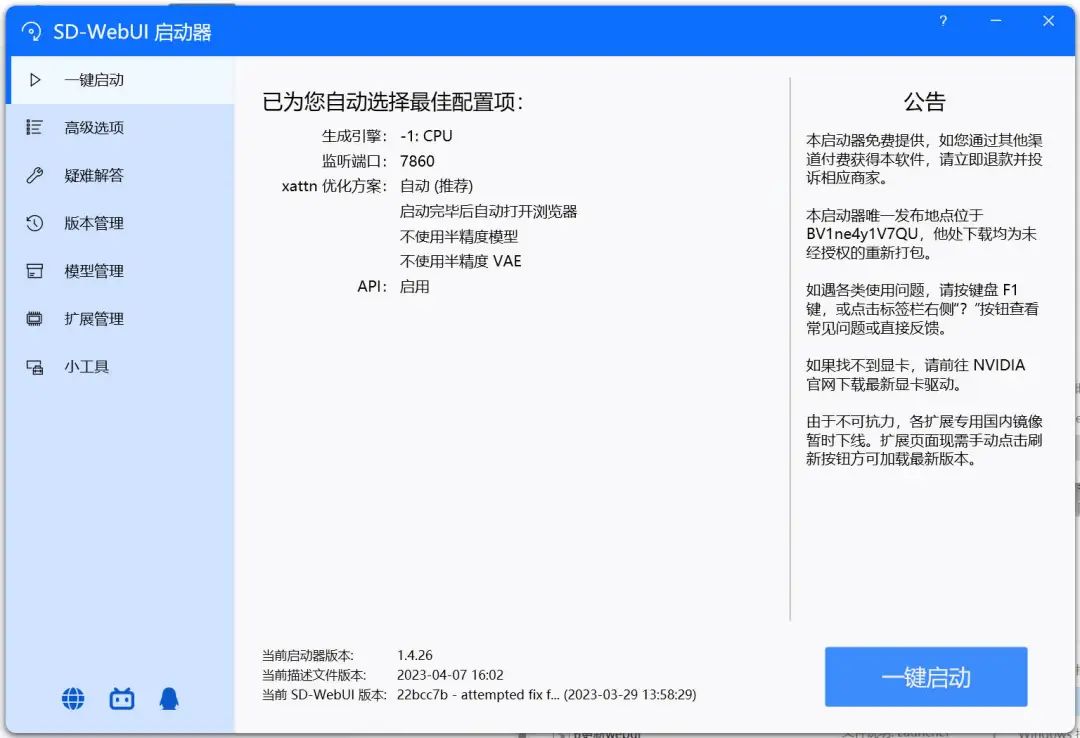Click the Bilibili TV icon
This screenshot has width=1080, height=738.
[120, 698]
